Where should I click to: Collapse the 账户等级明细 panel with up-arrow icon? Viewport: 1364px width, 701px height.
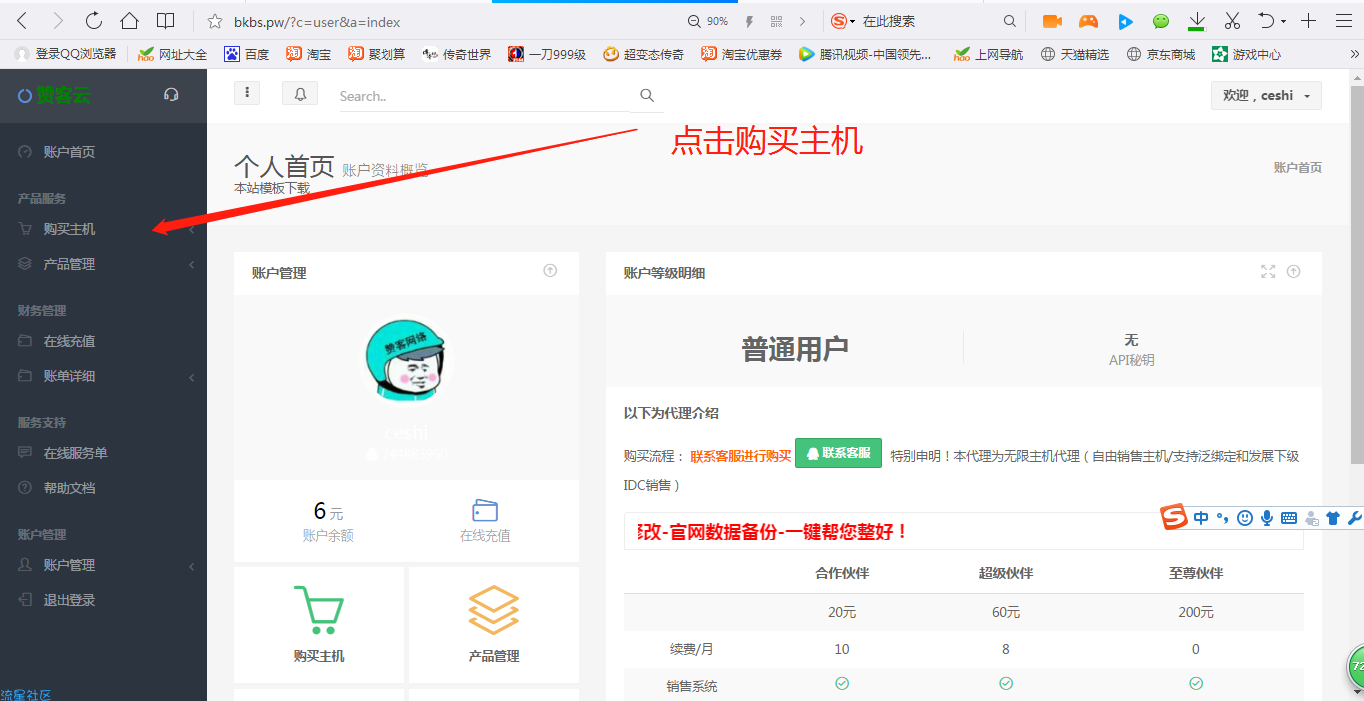(1294, 271)
